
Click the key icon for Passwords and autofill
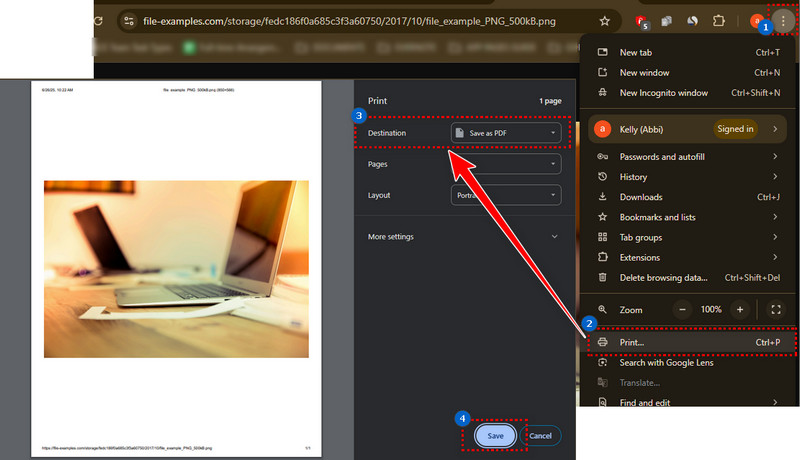[x=603, y=157]
